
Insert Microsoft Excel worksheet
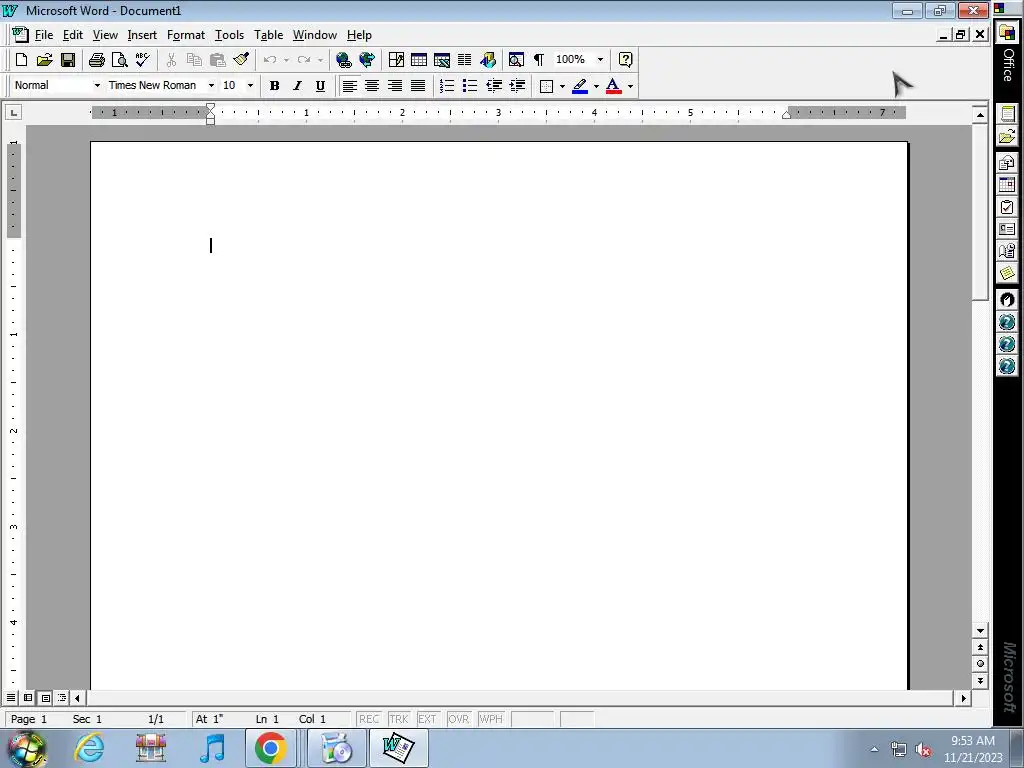(x=441, y=60)
